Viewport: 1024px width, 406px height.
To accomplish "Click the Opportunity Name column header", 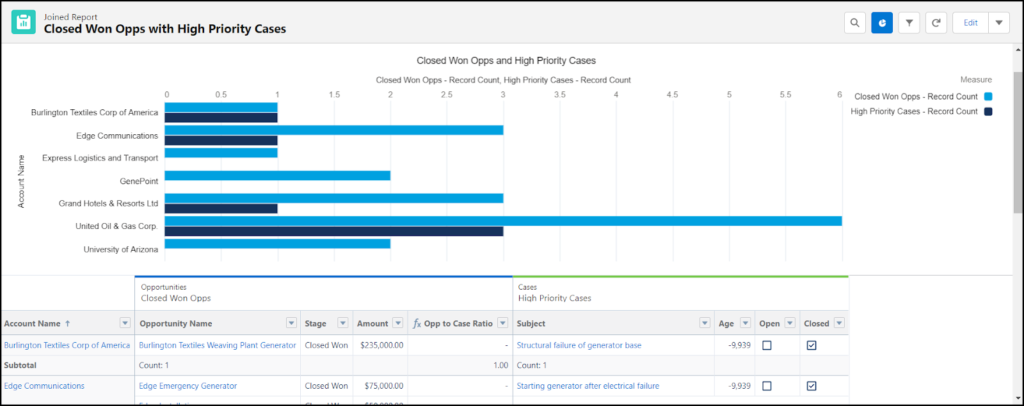I will [176, 323].
